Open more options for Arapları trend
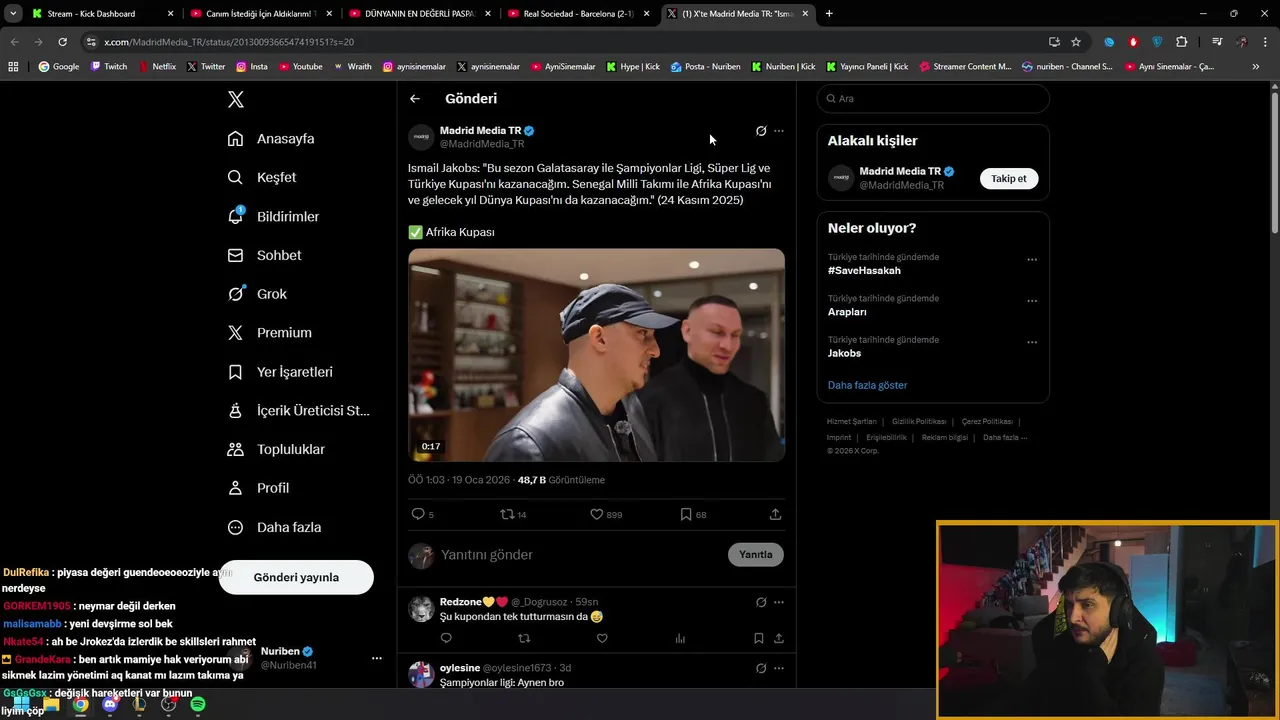 click(x=1032, y=301)
